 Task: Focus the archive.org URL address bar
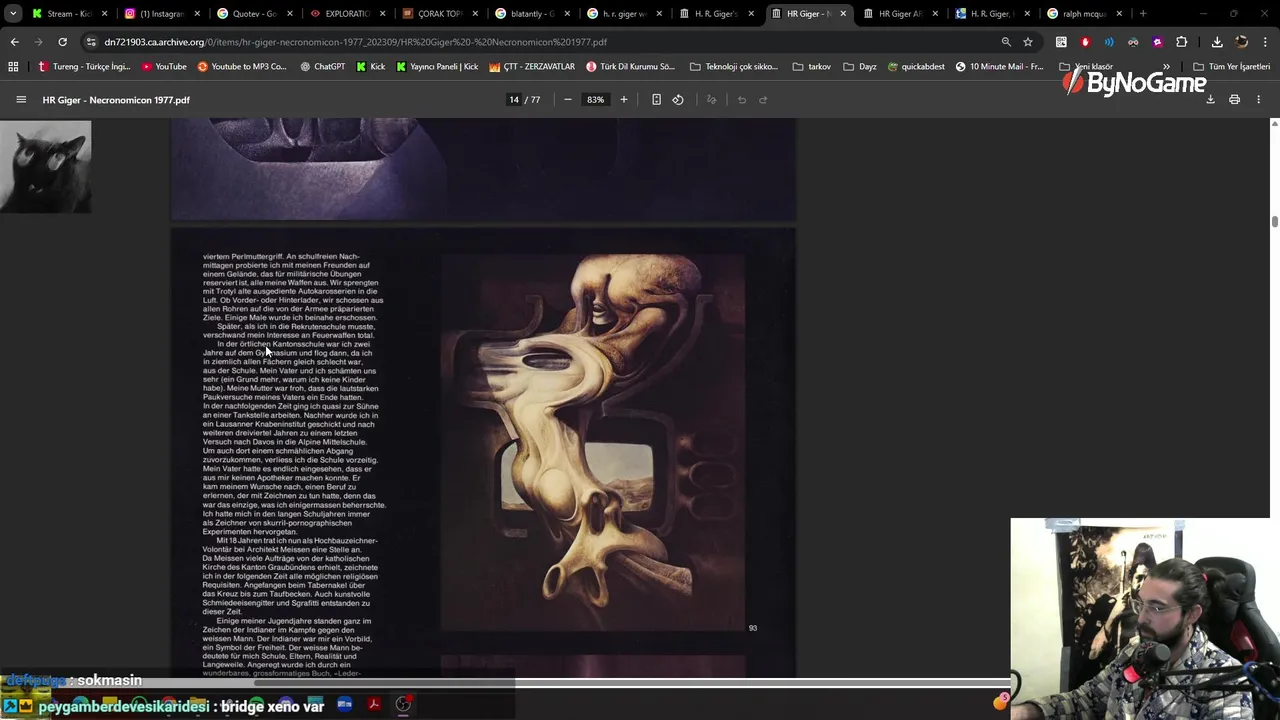click(540, 42)
